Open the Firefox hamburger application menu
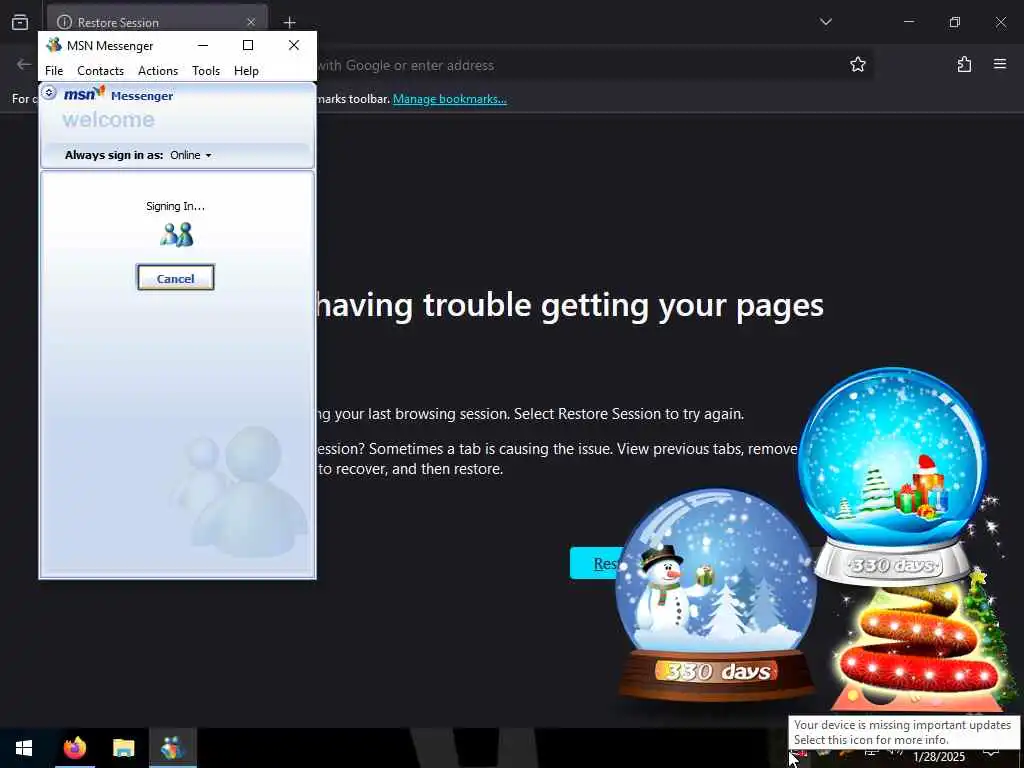Image resolution: width=1024 pixels, height=768 pixels. pyautogui.click(x=1000, y=65)
